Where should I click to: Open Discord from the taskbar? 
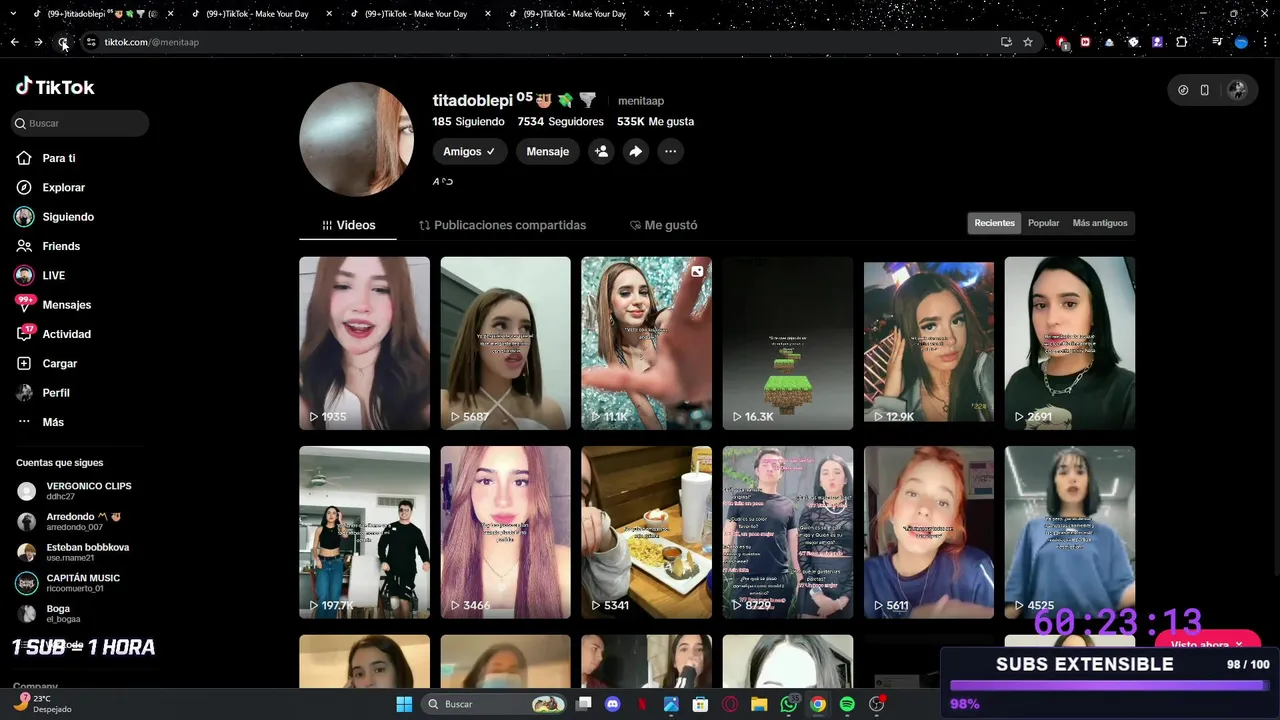pos(613,704)
